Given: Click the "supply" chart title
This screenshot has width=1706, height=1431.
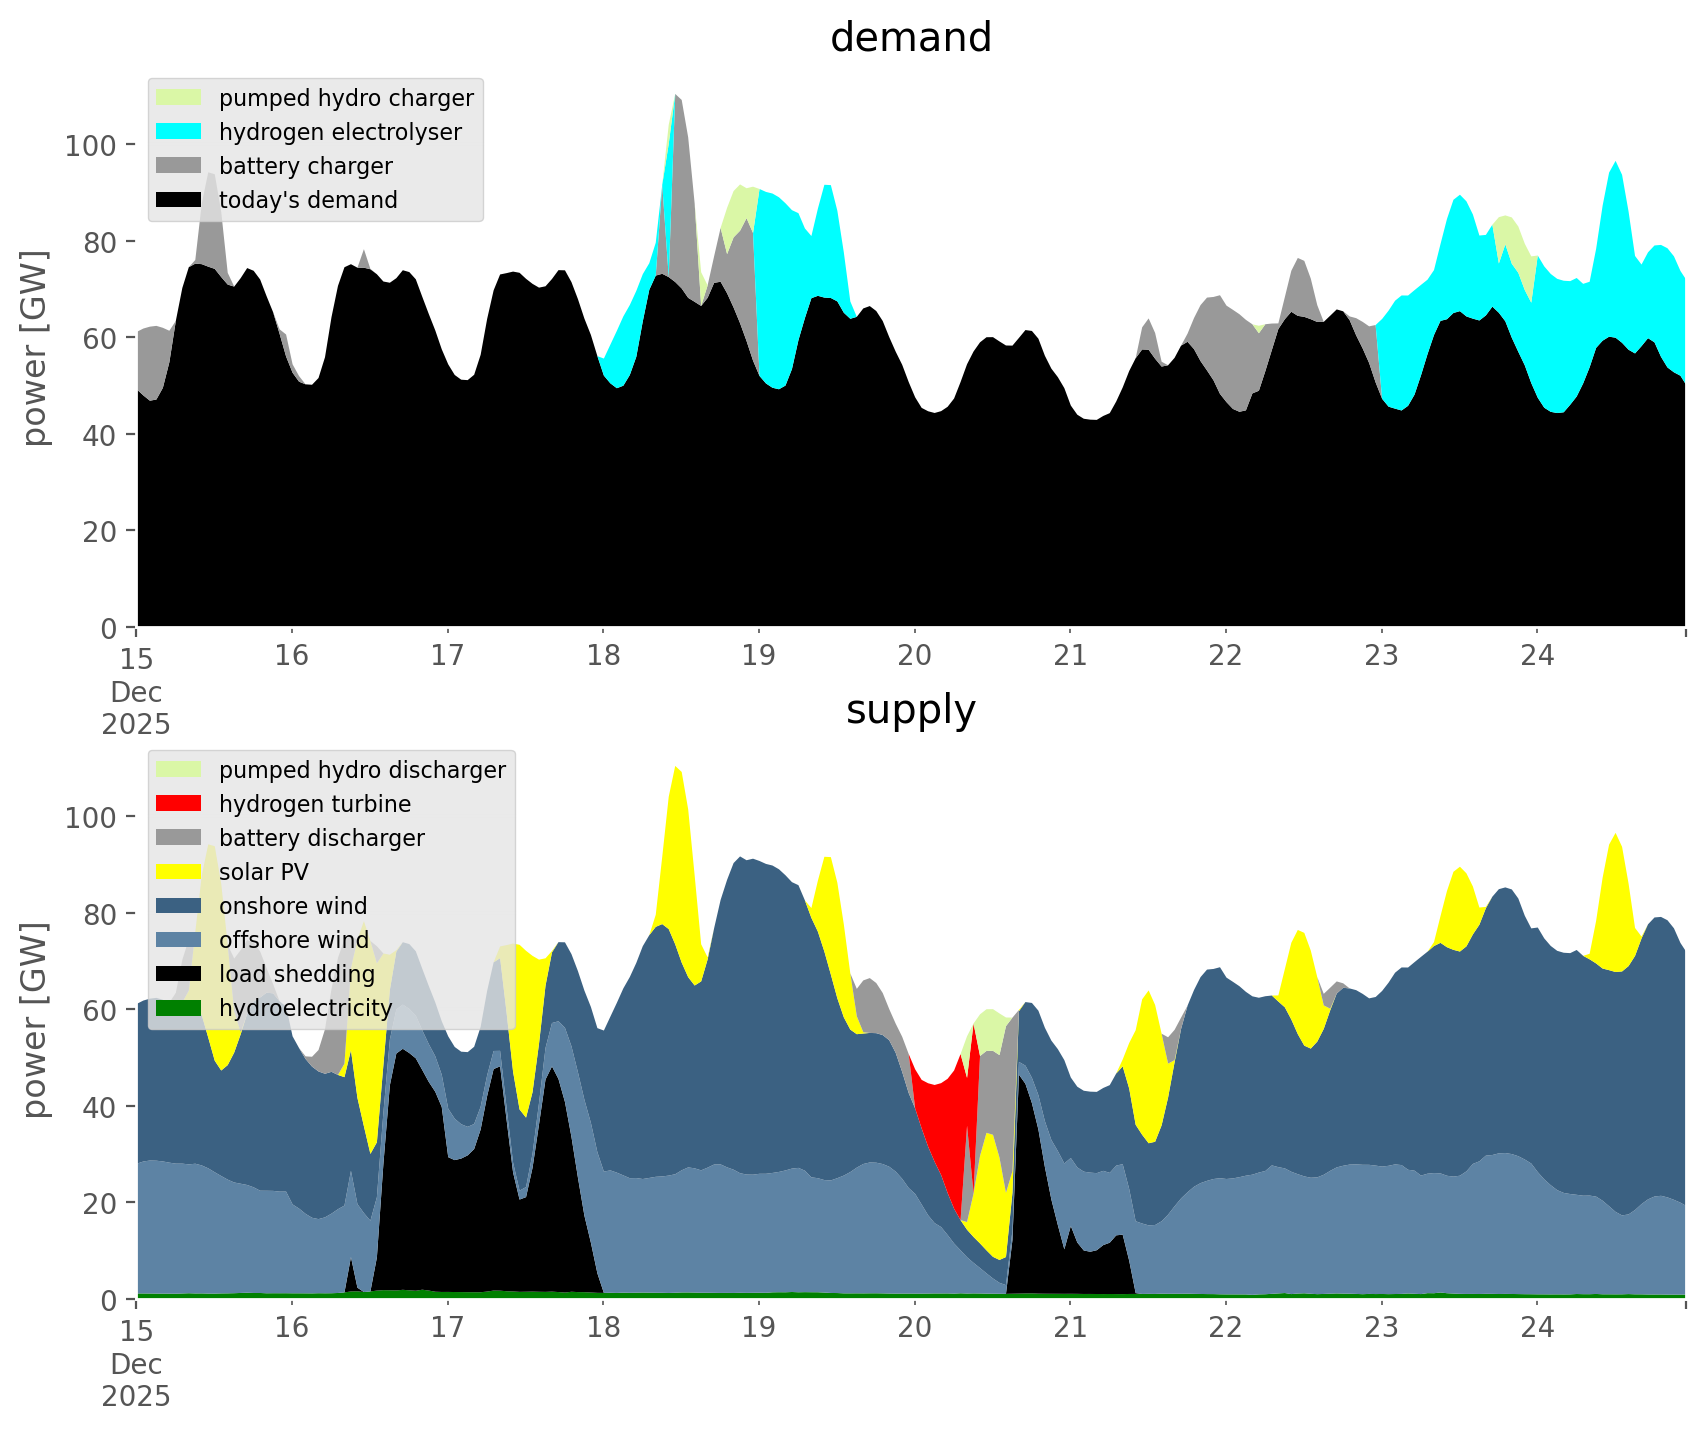Looking at the screenshot, I should 910,710.
